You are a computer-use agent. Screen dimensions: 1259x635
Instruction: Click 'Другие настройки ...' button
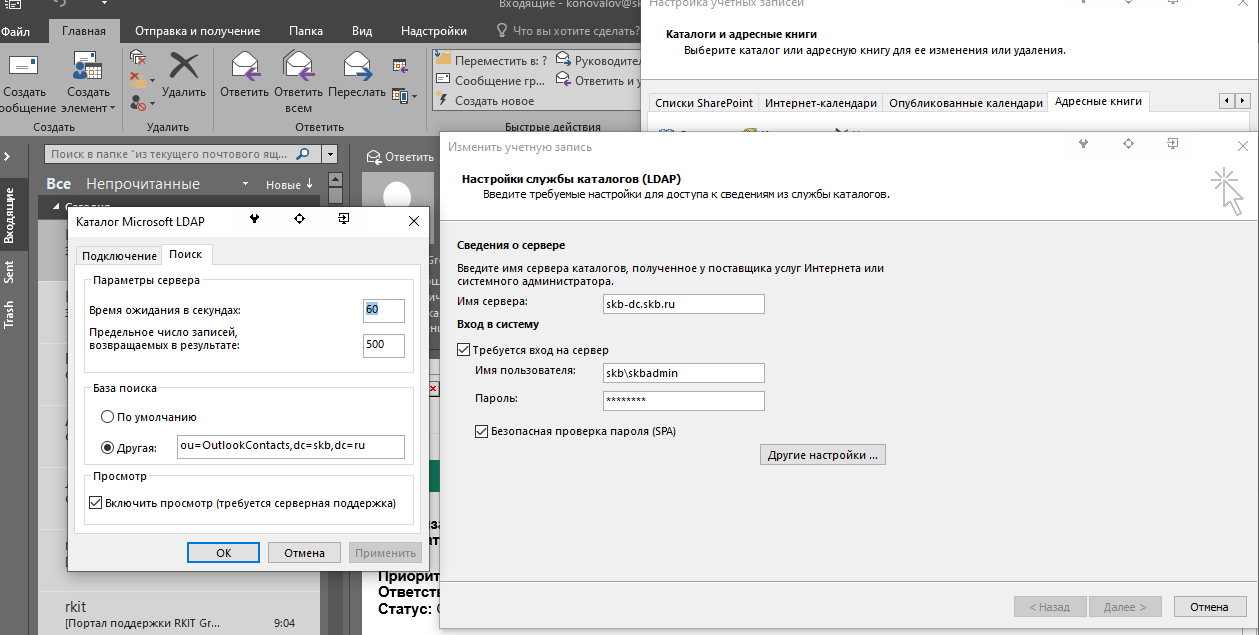tap(823, 455)
